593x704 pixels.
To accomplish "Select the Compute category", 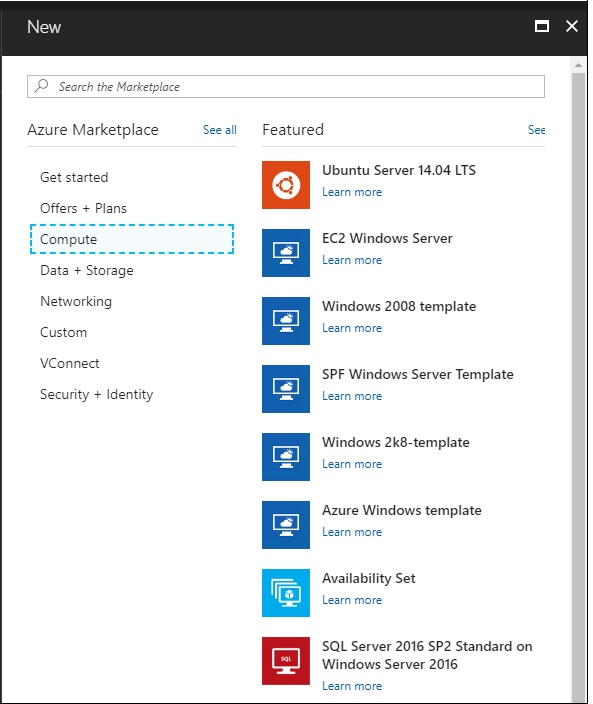I will pyautogui.click(x=132, y=239).
